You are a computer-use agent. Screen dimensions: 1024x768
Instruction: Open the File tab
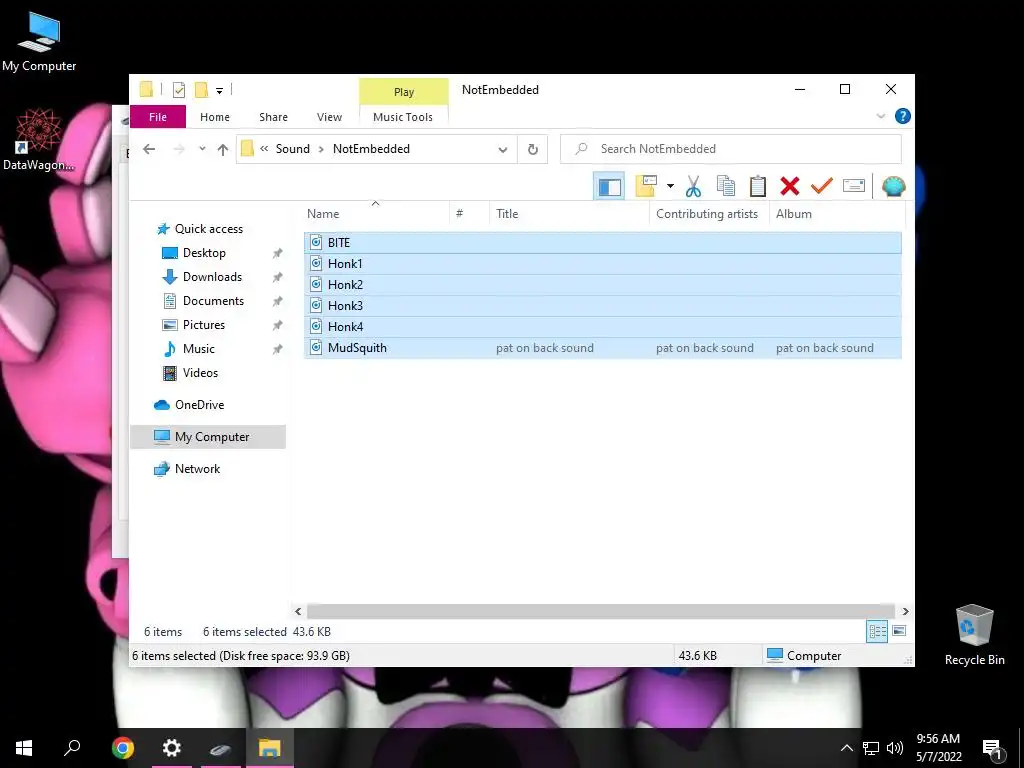(158, 117)
